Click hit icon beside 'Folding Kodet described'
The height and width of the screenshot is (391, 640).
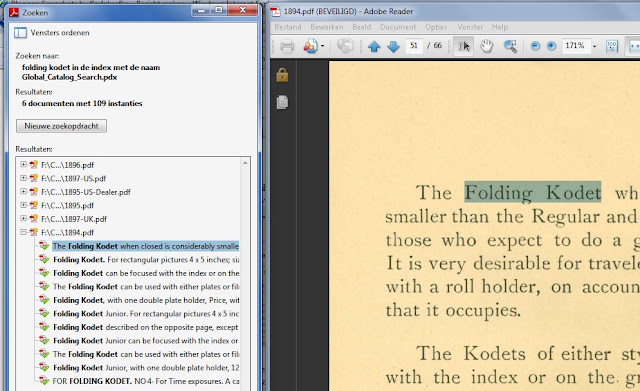pyautogui.click(x=44, y=327)
